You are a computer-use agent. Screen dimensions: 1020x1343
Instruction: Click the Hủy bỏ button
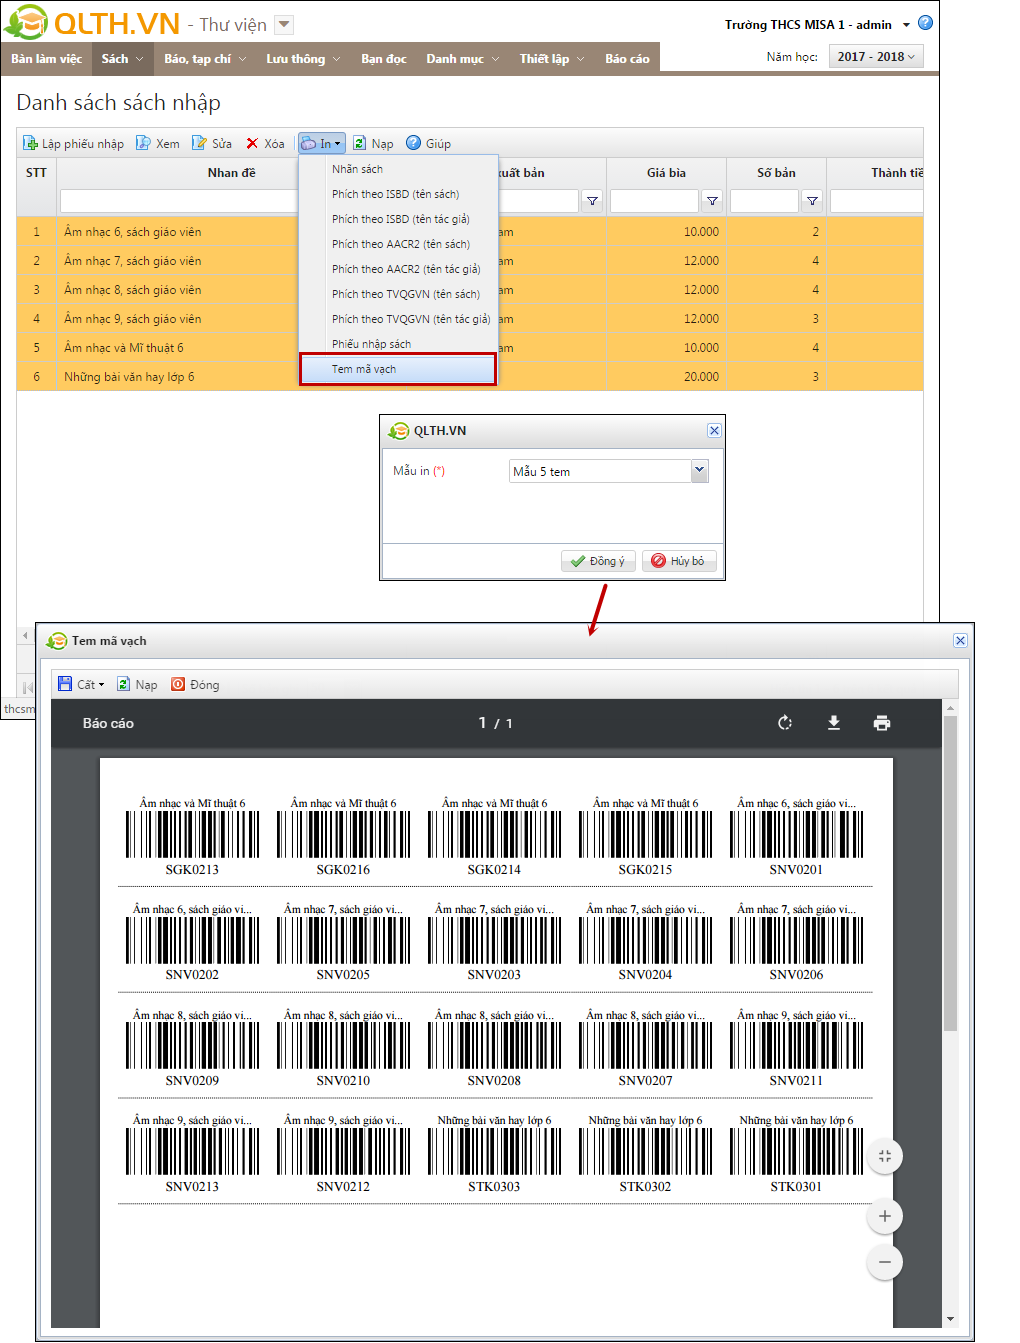(x=679, y=561)
